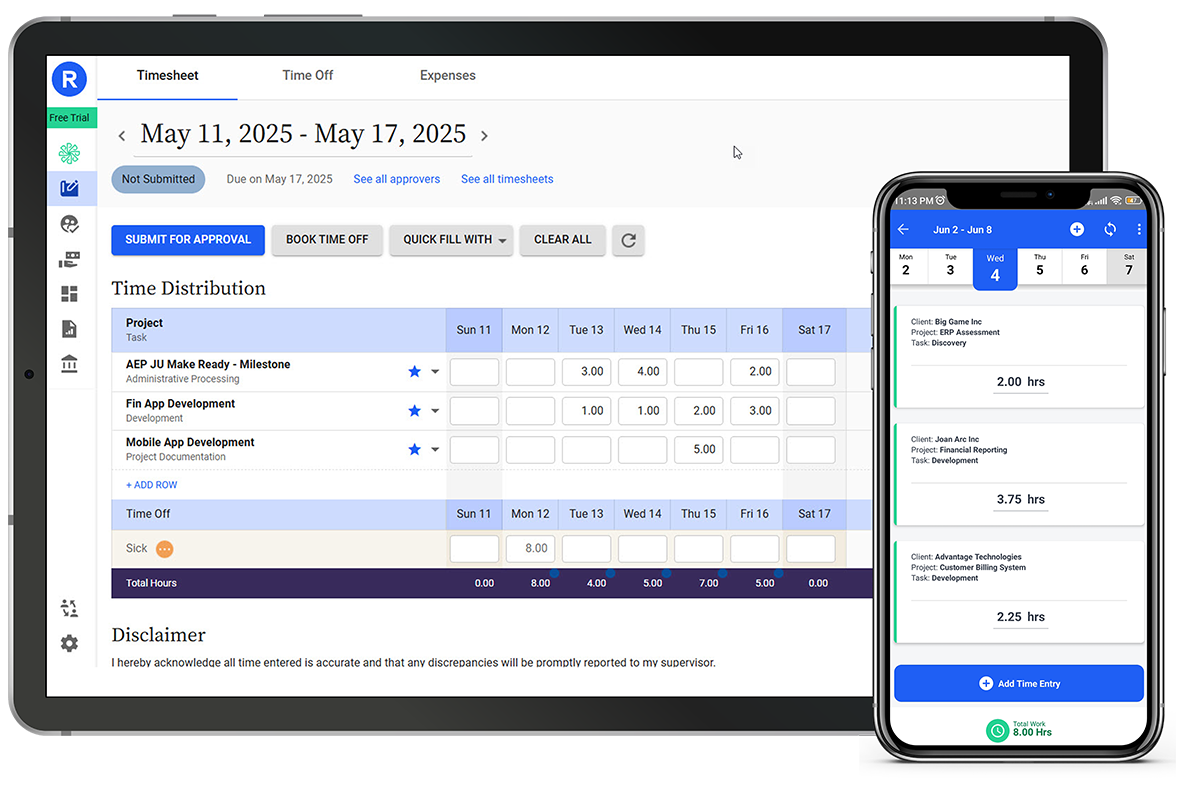Image resolution: width=1200 pixels, height=786 pixels.
Task: Click the report document icon in sidebar
Action: point(69,329)
